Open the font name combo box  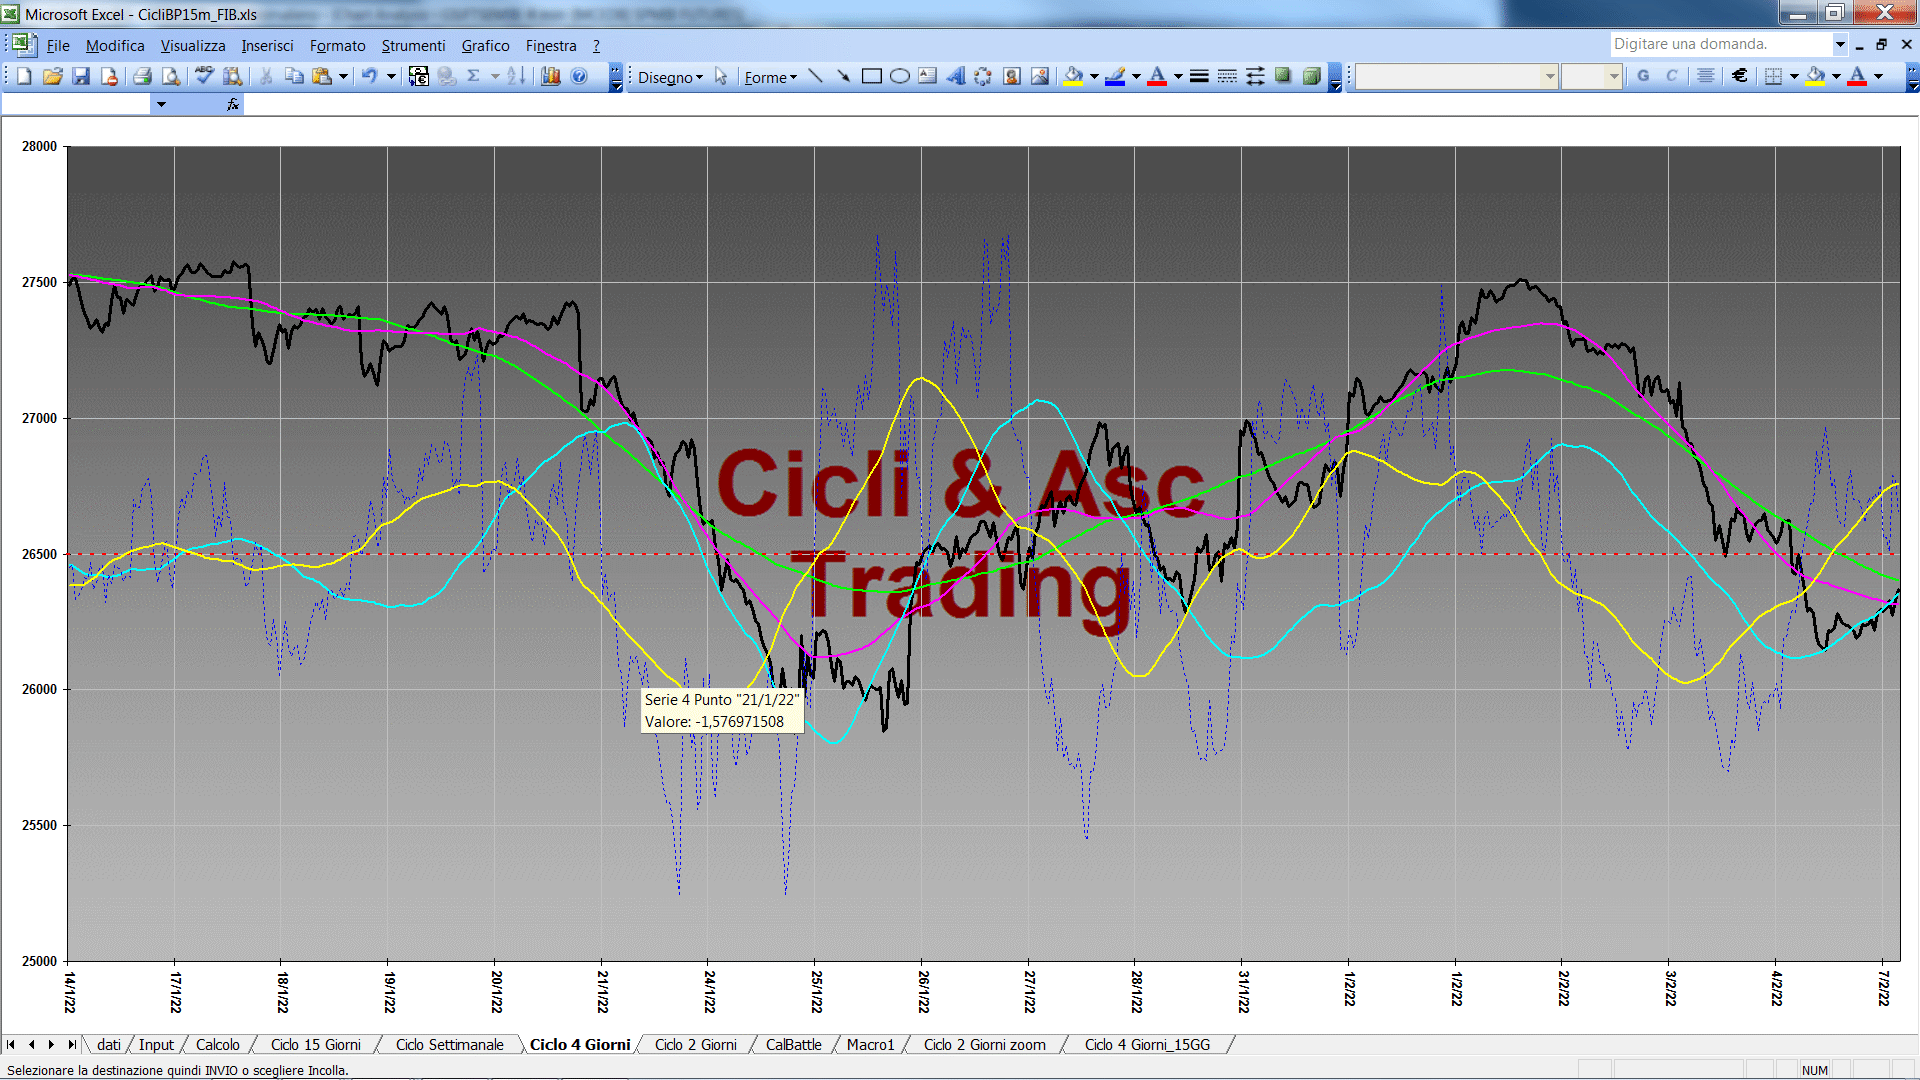pos(1457,76)
